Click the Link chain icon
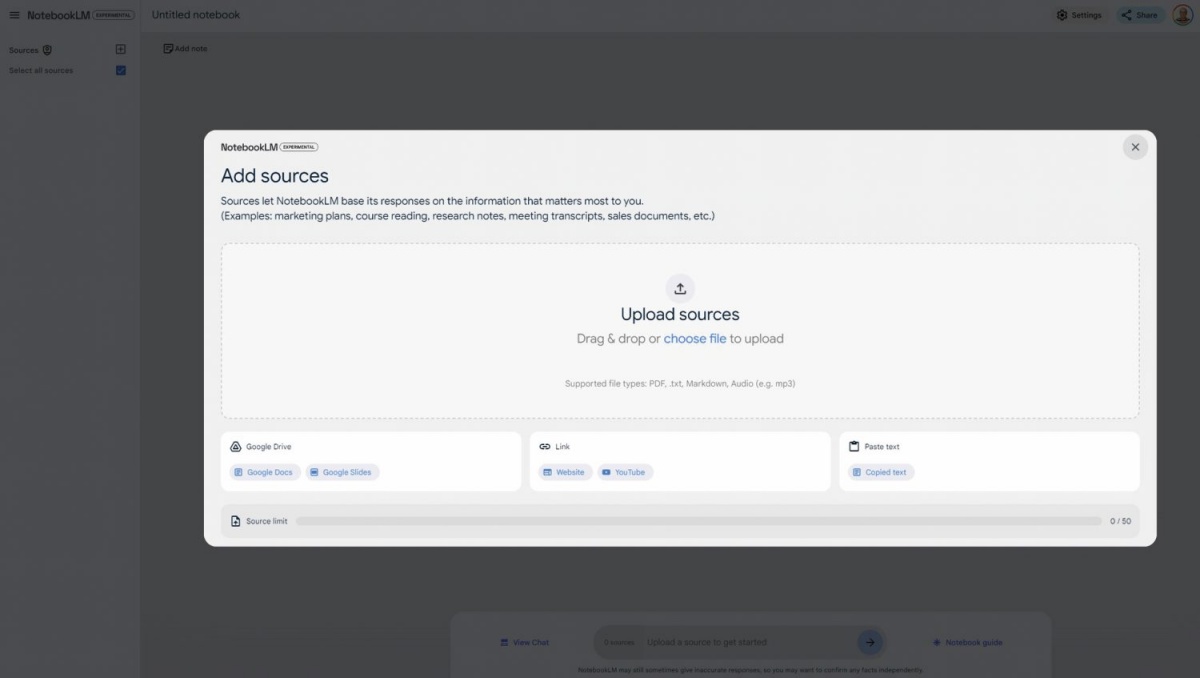1200x678 pixels. click(x=545, y=447)
